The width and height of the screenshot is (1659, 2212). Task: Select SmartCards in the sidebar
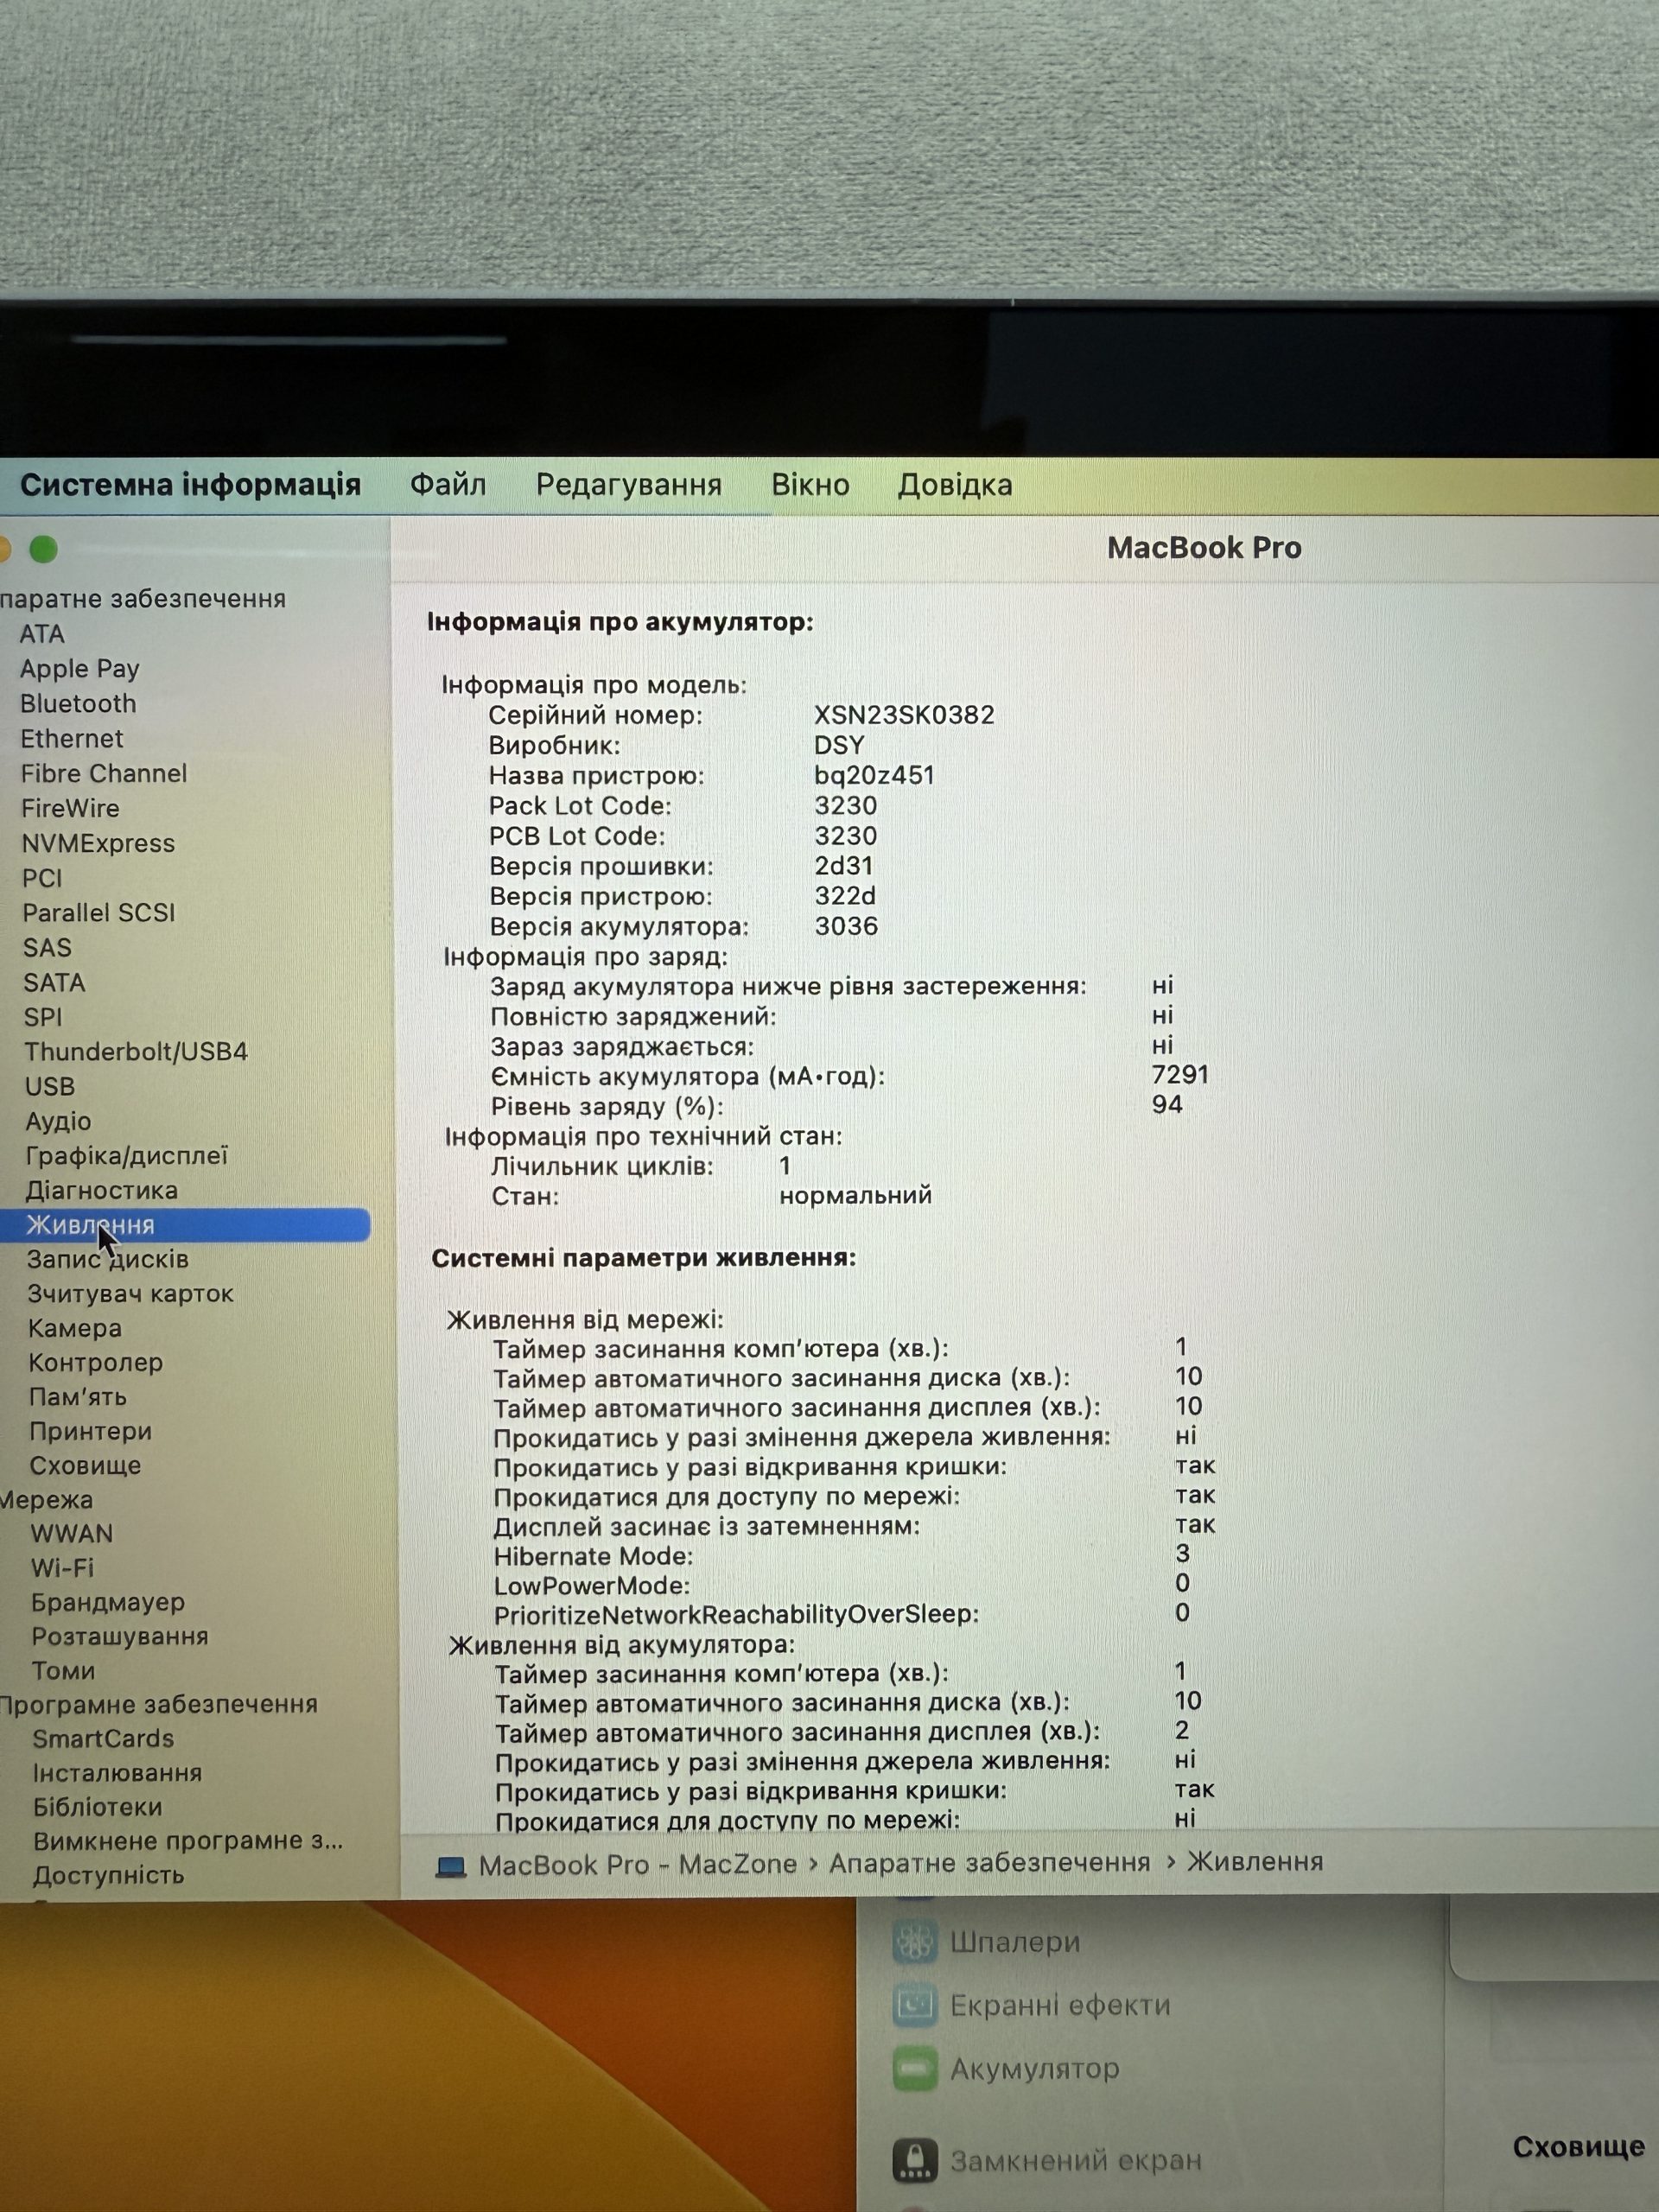[x=103, y=1739]
